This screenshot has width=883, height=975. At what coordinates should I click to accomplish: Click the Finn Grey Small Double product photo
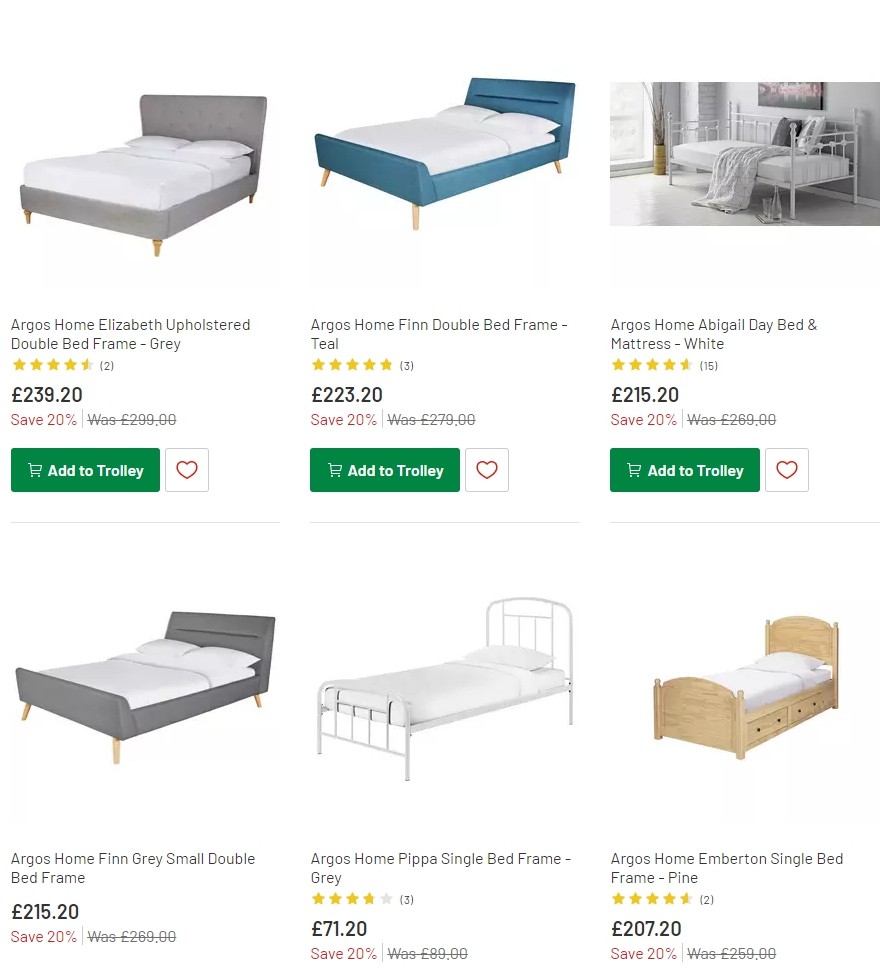point(145,690)
